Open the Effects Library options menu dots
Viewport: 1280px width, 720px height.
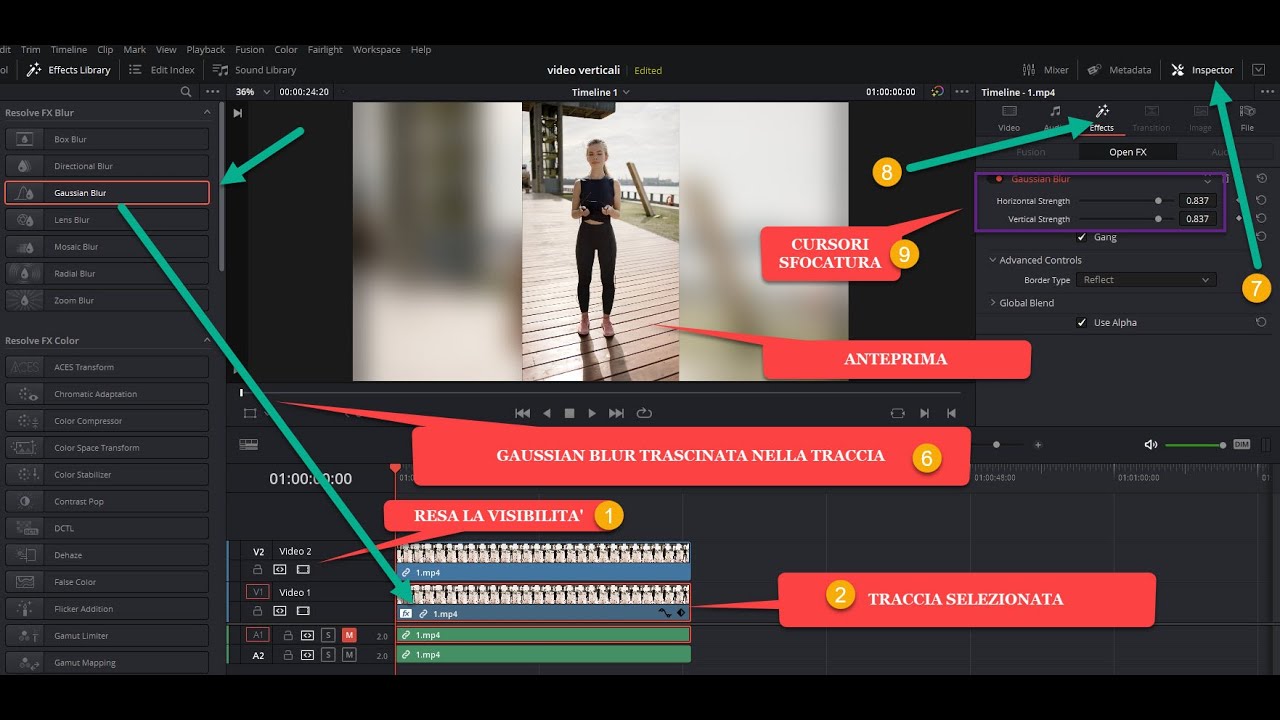tap(212, 91)
